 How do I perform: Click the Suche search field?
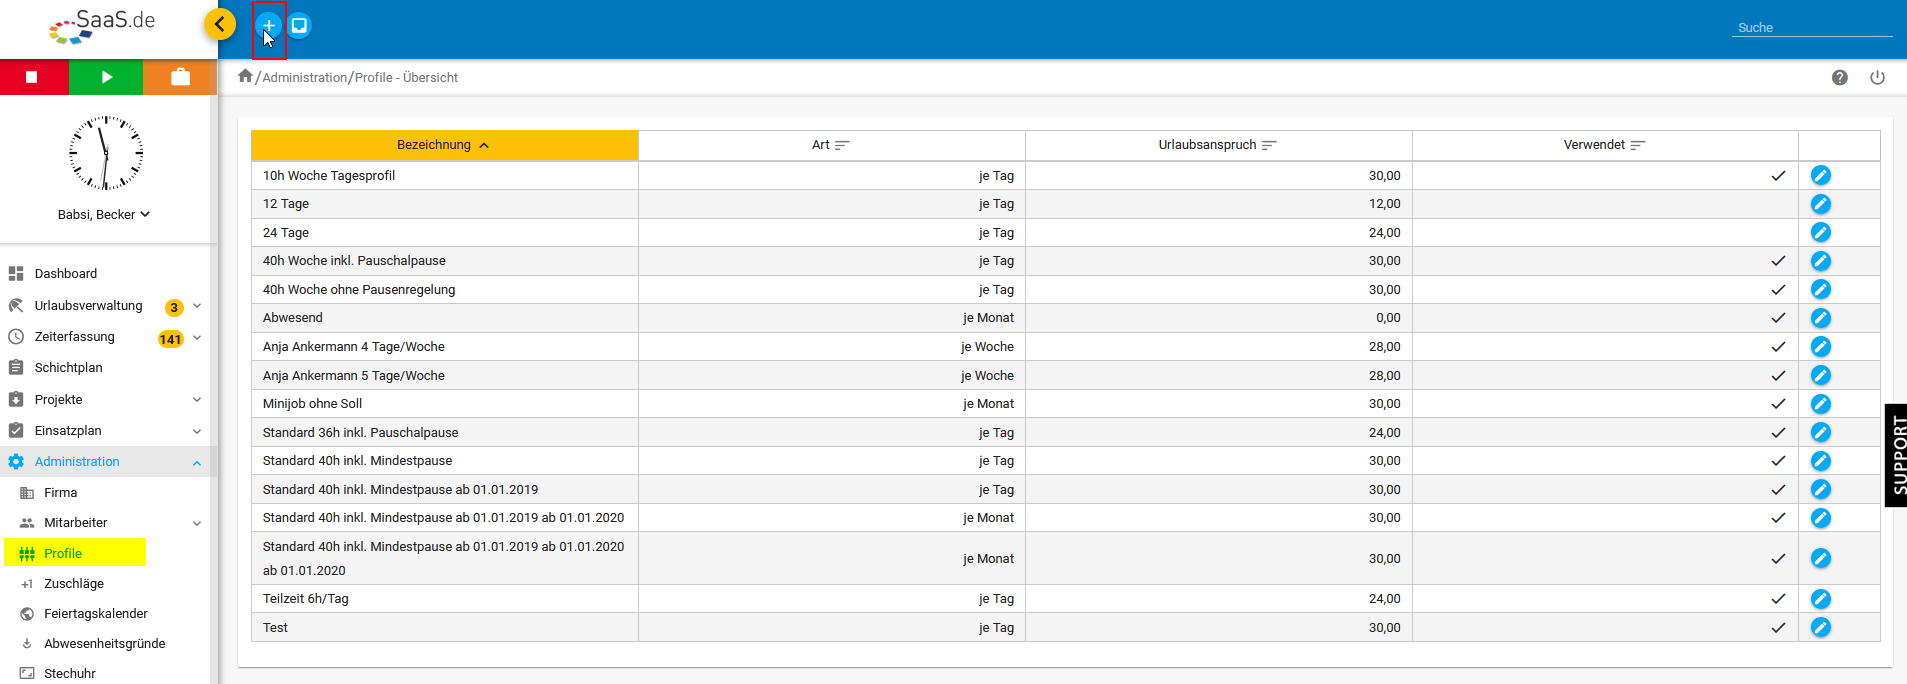pos(1812,27)
